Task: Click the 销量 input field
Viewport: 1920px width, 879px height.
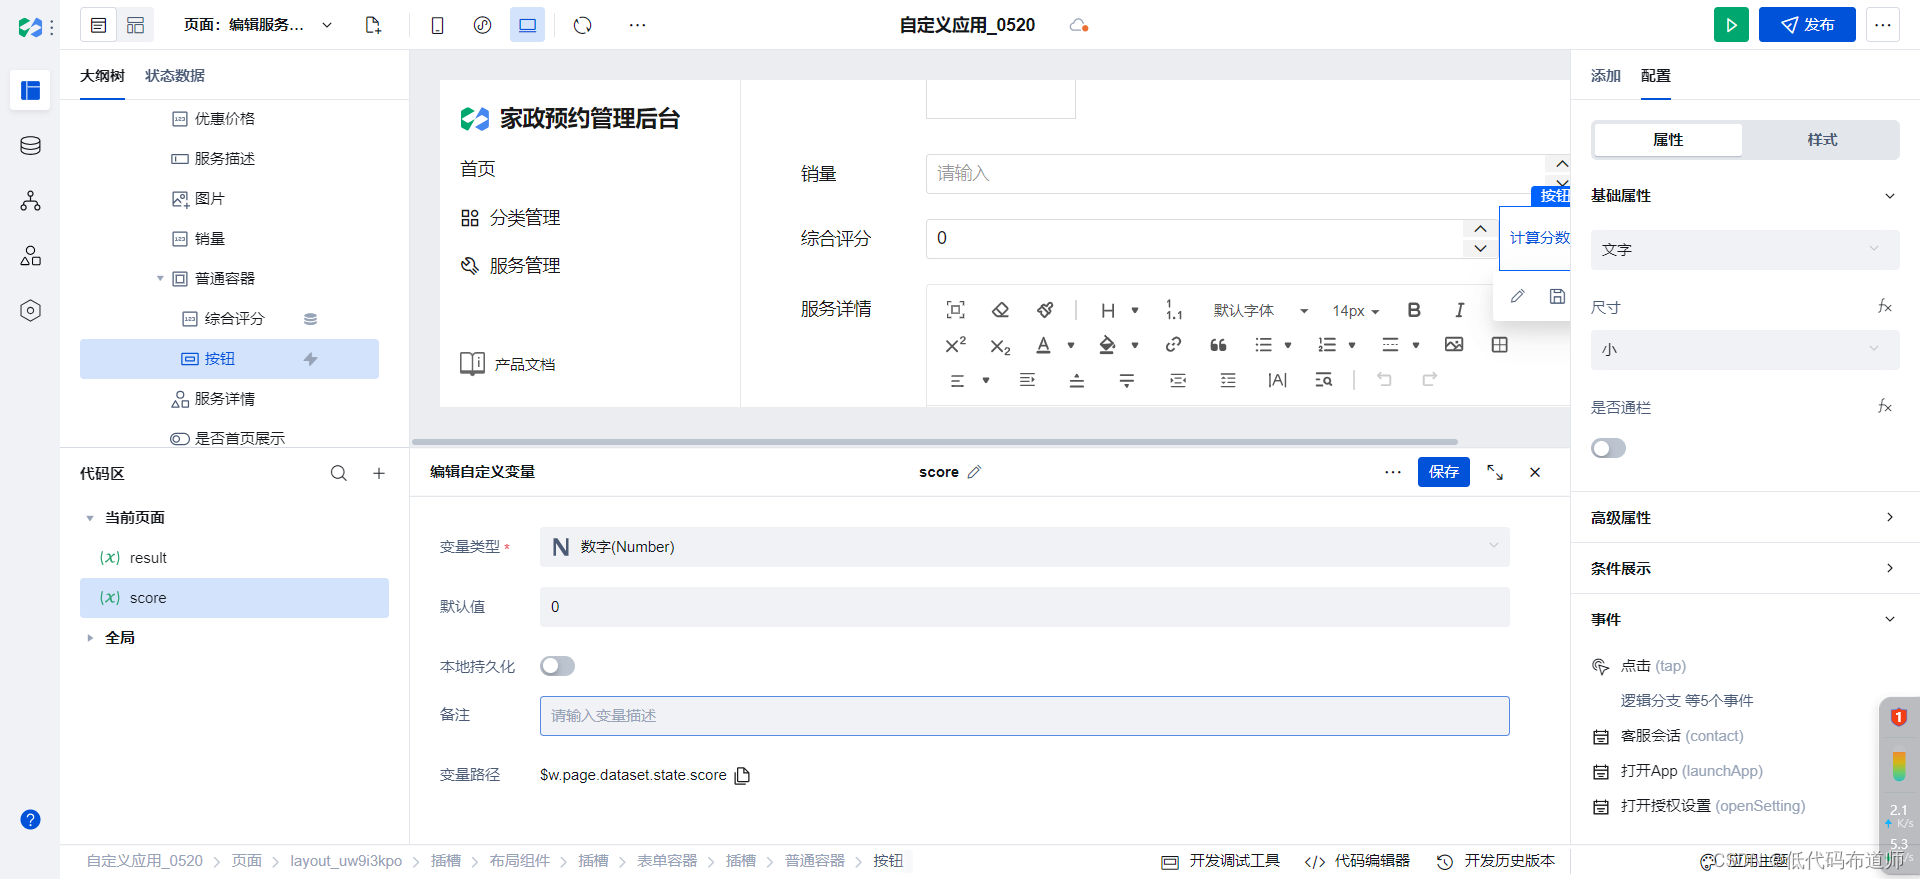Action: 1235,174
